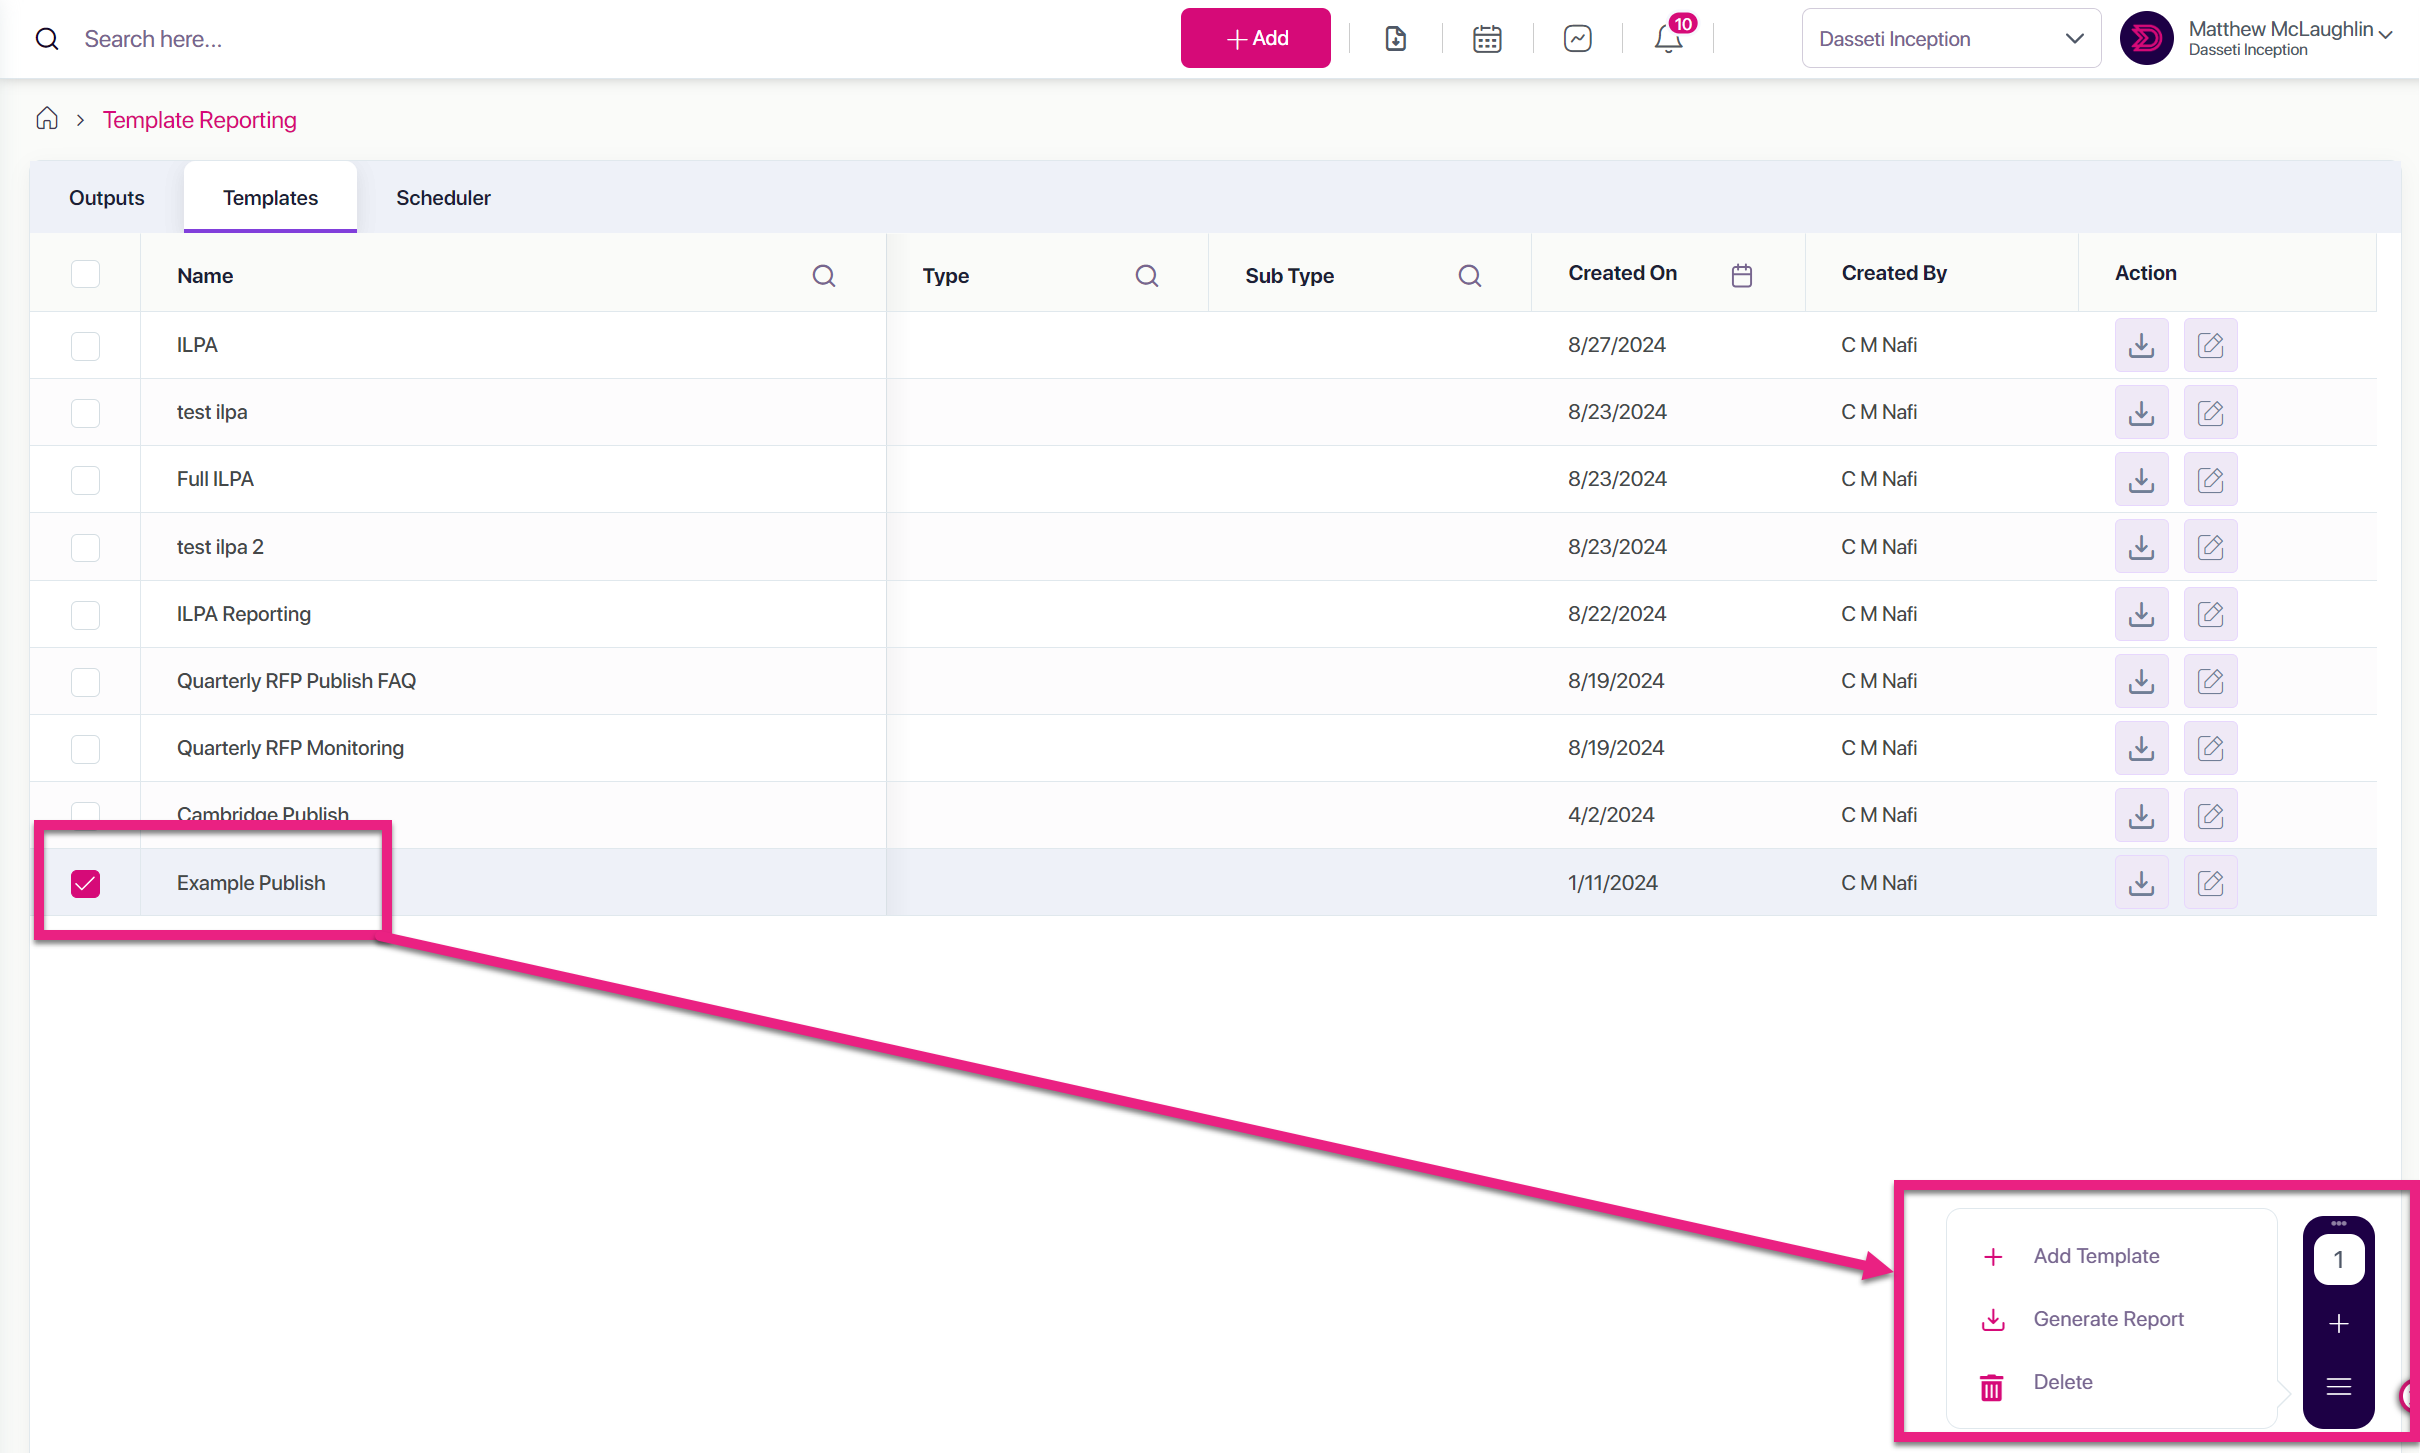The height and width of the screenshot is (1453, 2420).
Task: Edit the Full ILPA template
Action: pos(2210,479)
